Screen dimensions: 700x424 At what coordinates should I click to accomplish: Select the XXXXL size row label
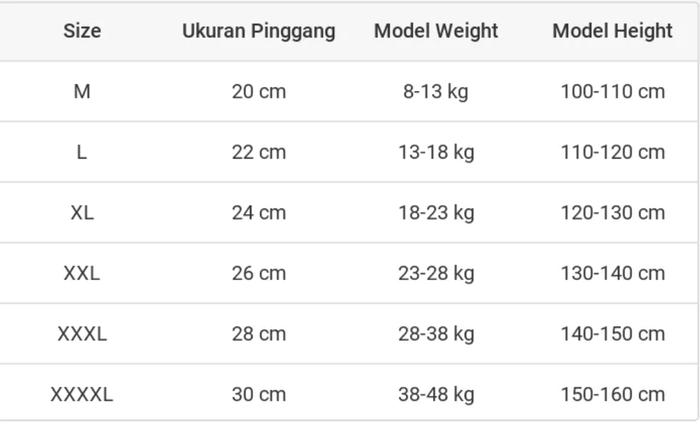(82, 394)
